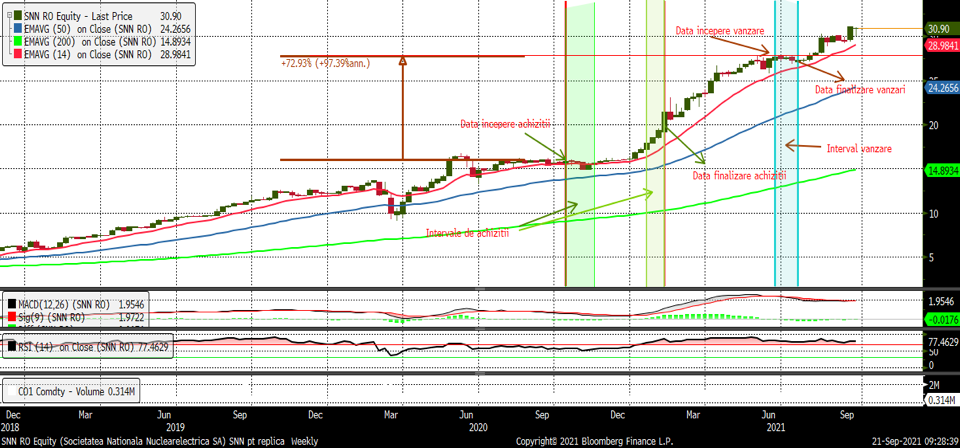Screen dimensions: 960x448
Task: Select 'Data incepere achizitii' annotation
Action: [506, 124]
